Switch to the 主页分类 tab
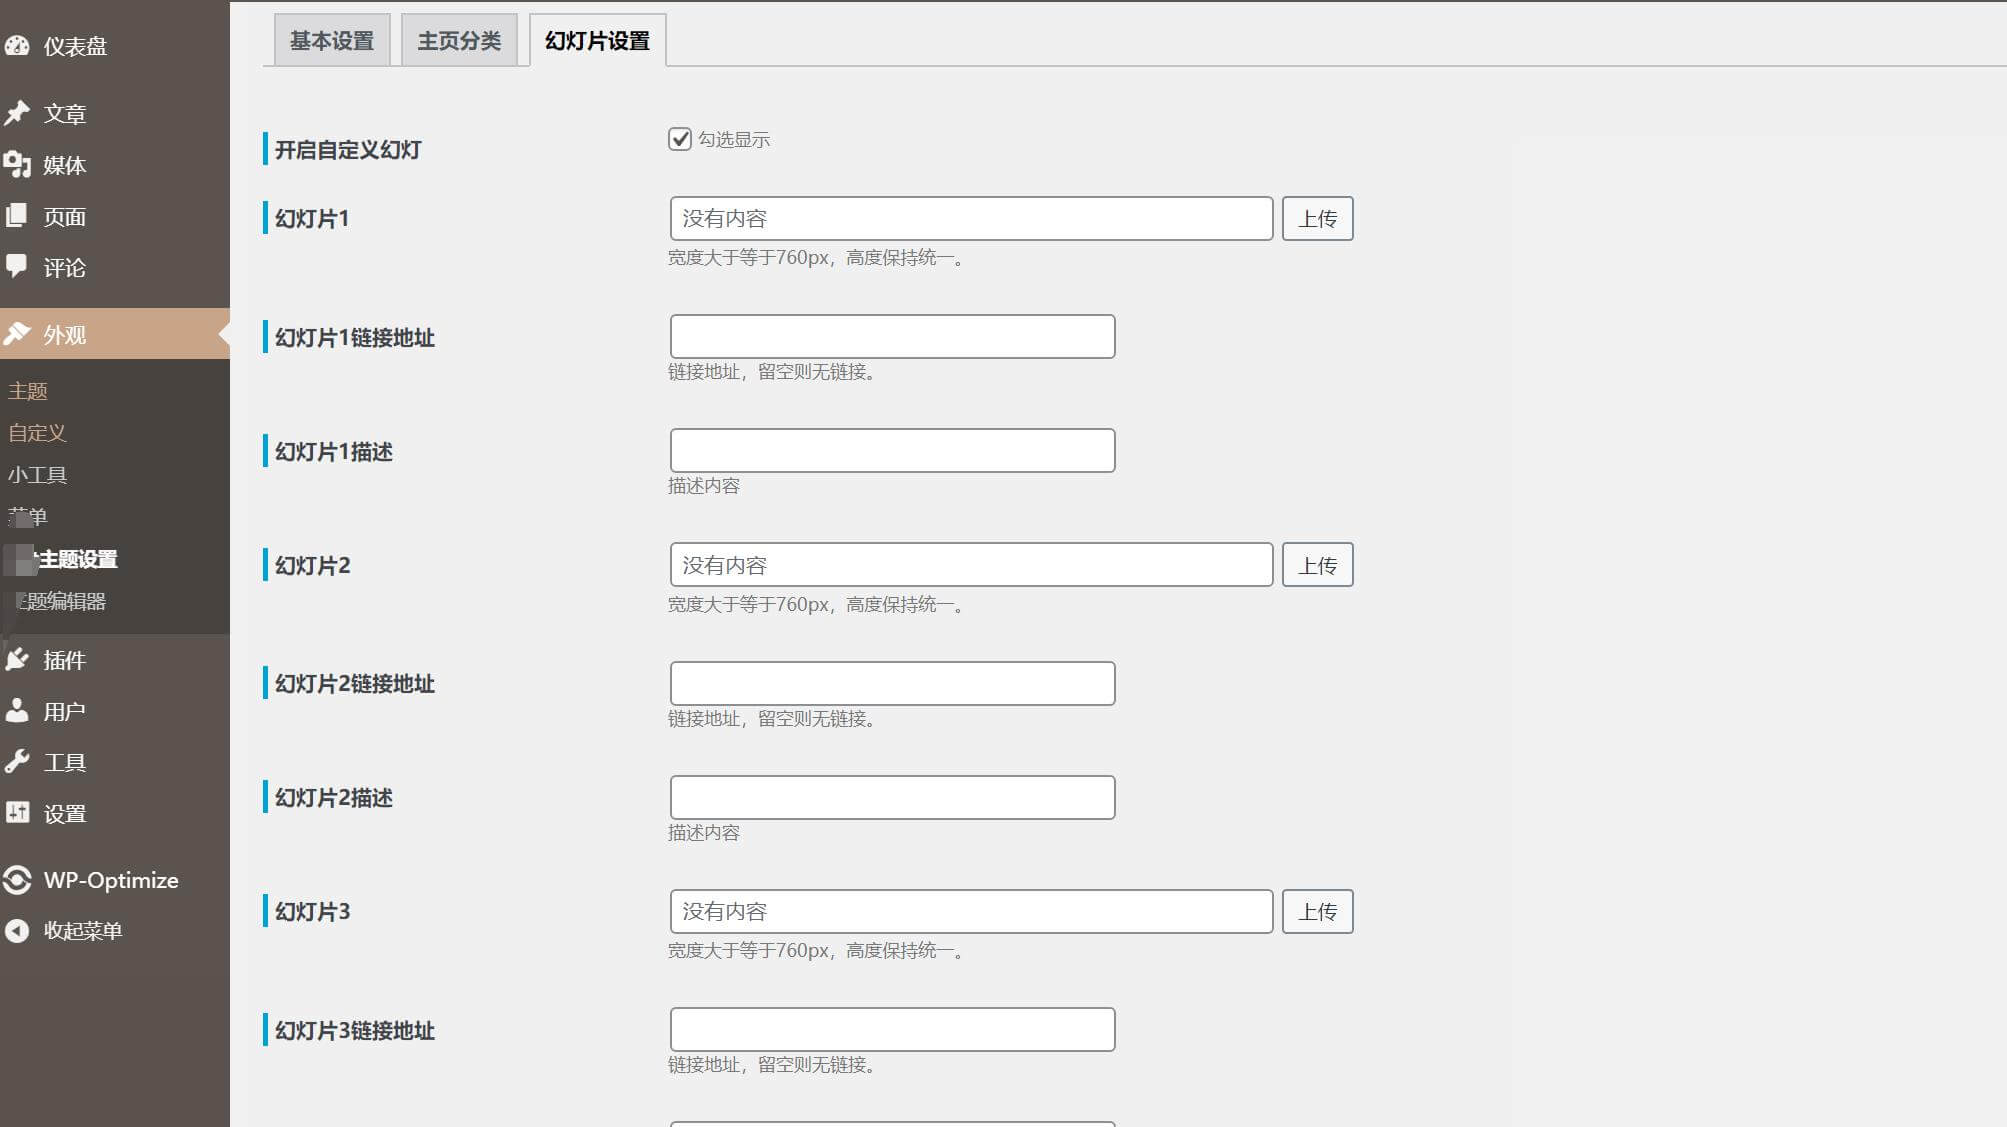 (x=459, y=41)
